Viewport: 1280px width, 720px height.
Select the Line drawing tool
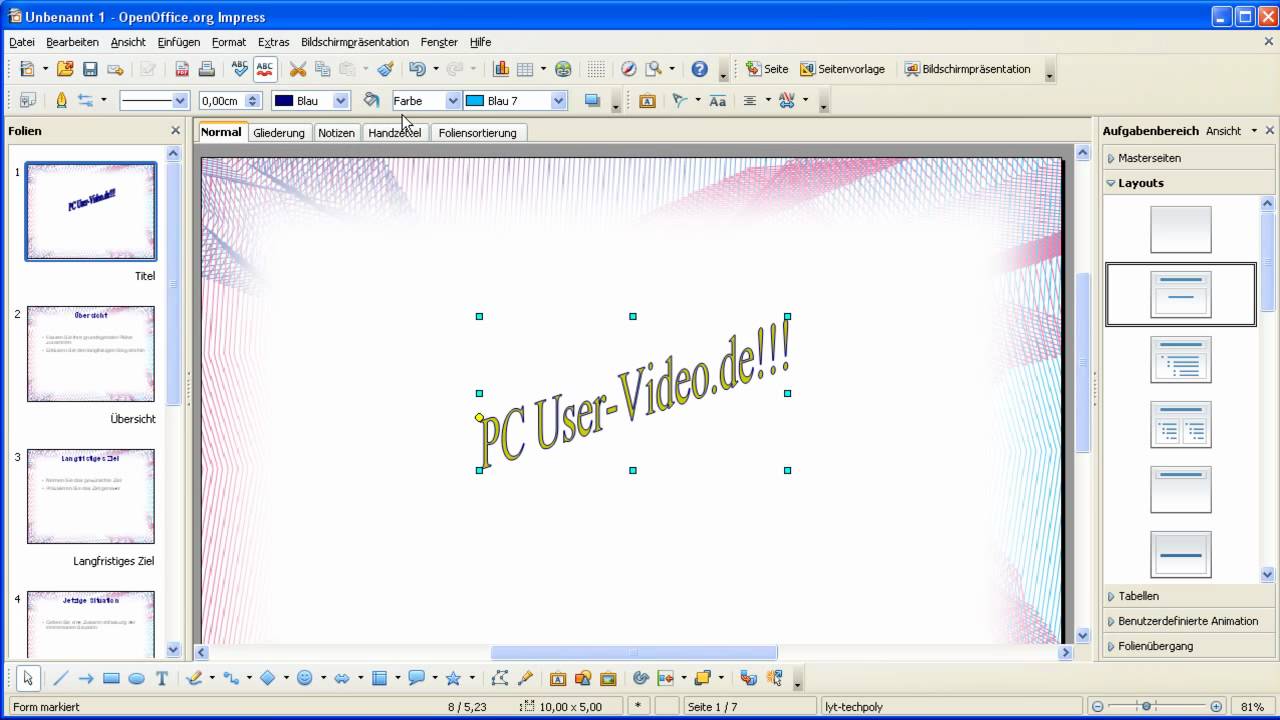(x=61, y=678)
